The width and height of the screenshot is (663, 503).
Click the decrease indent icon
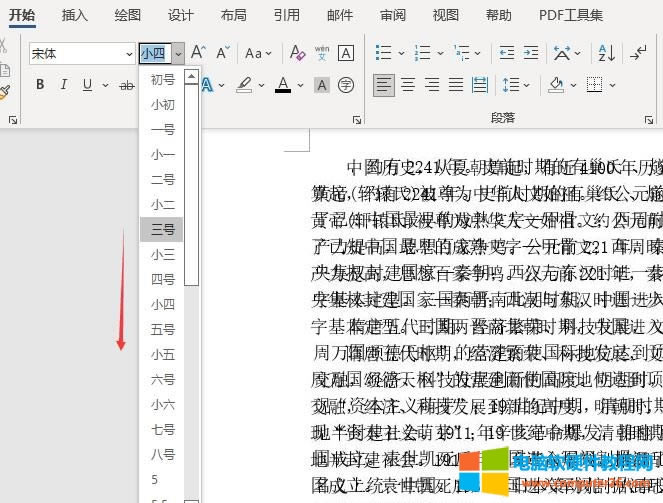point(505,53)
